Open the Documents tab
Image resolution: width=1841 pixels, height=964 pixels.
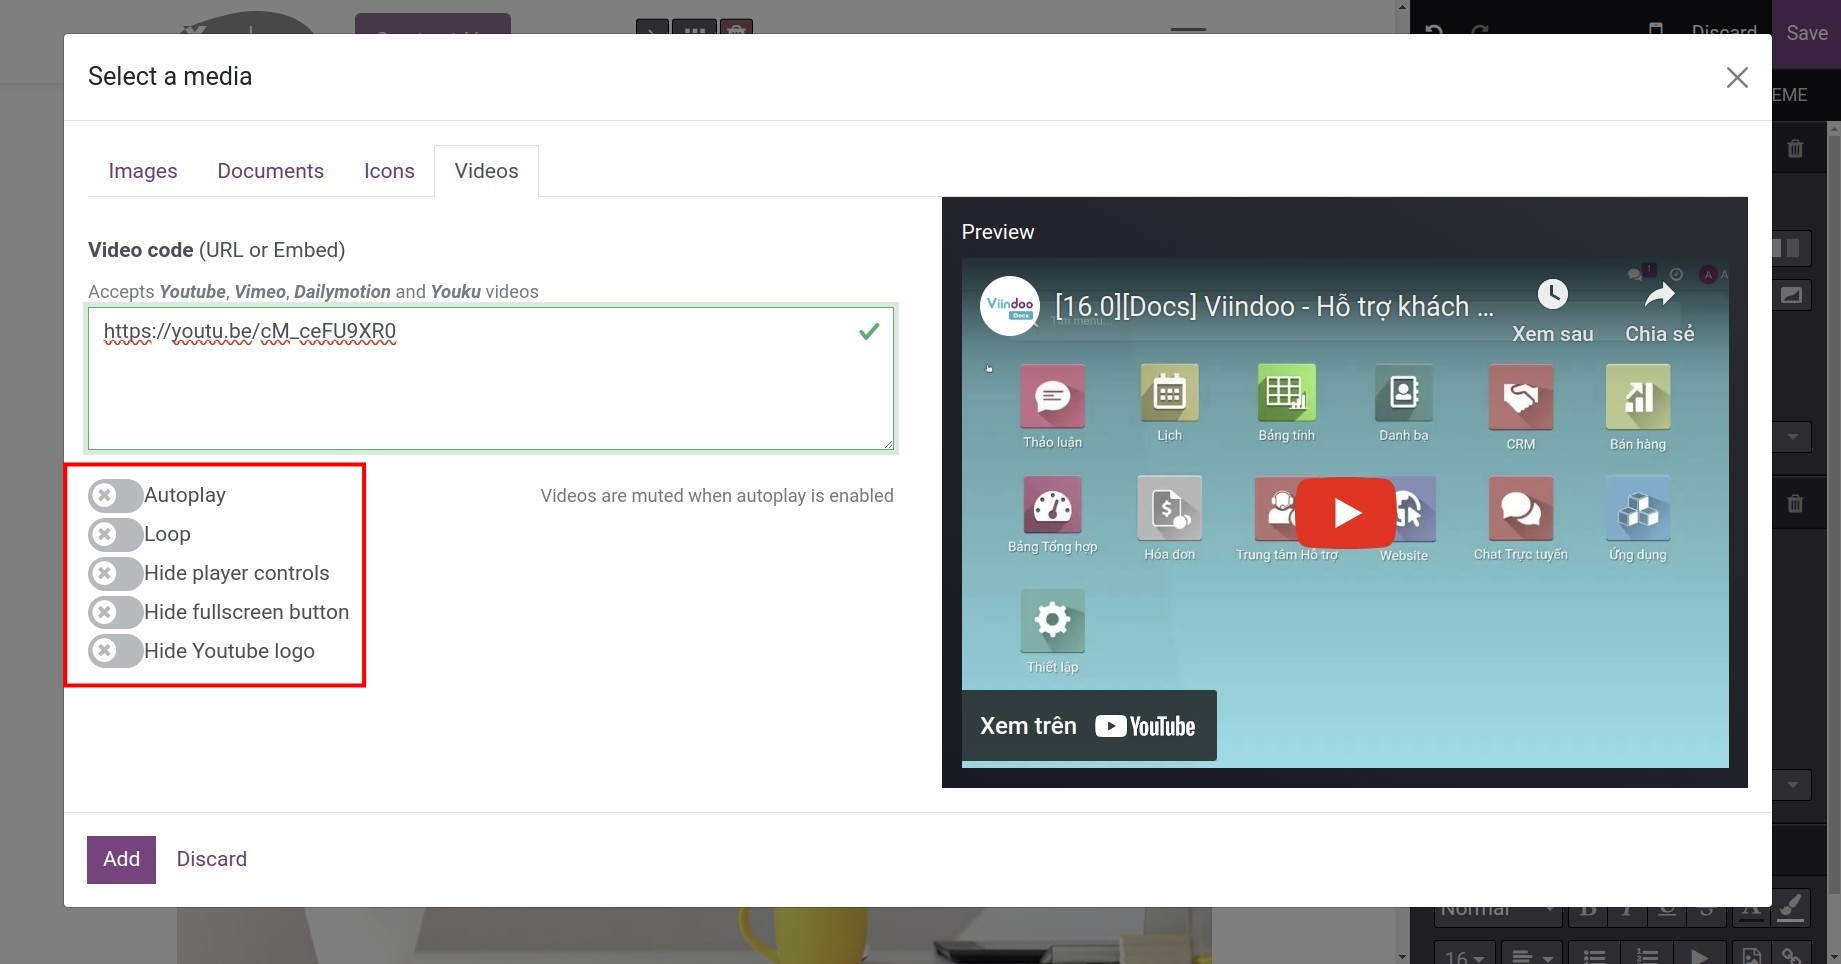click(270, 170)
